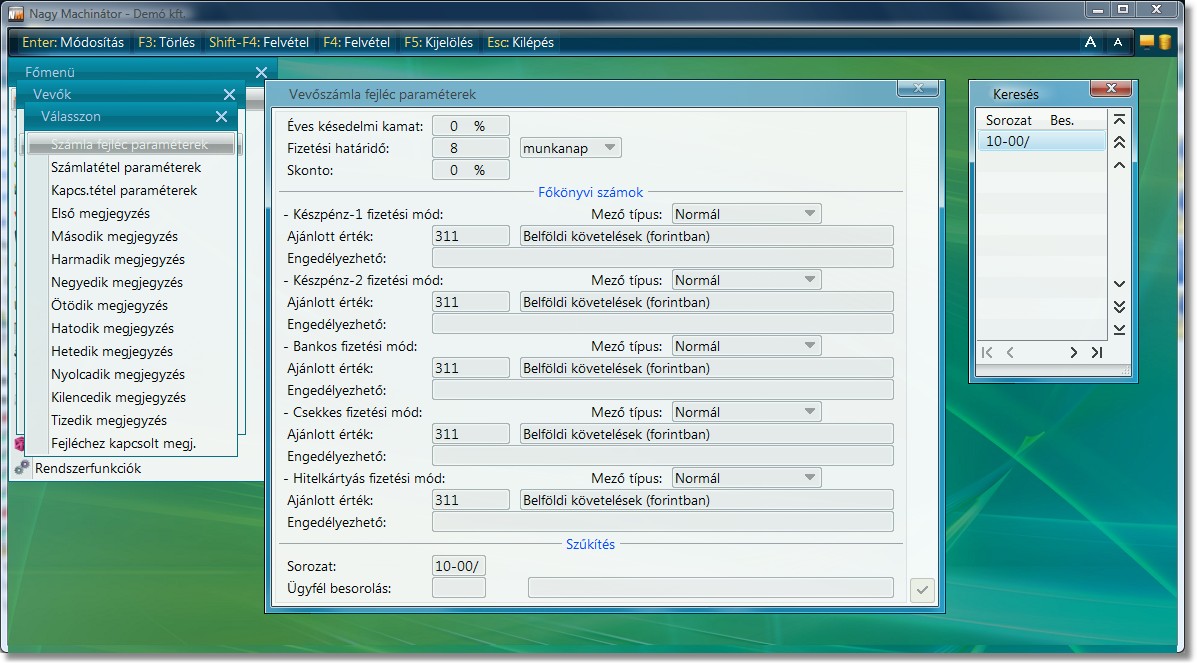
Task: Click the Éves késedelmi kamat field
Action: click(470, 126)
